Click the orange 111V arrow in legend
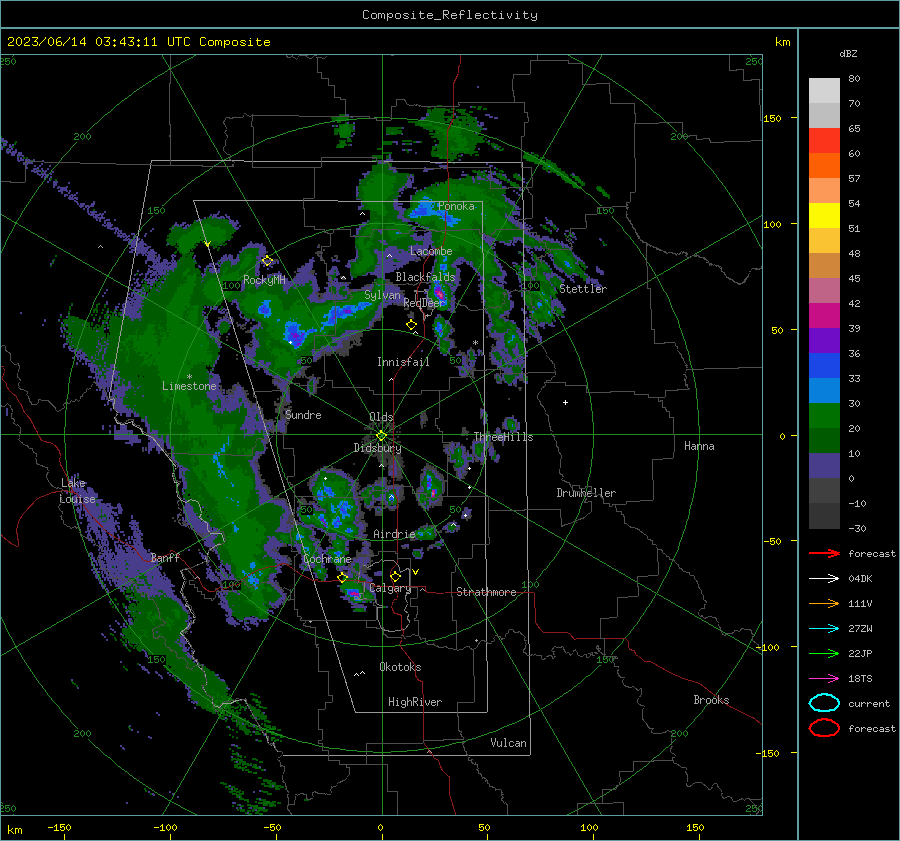Screen dimensions: 900x841 click(824, 603)
